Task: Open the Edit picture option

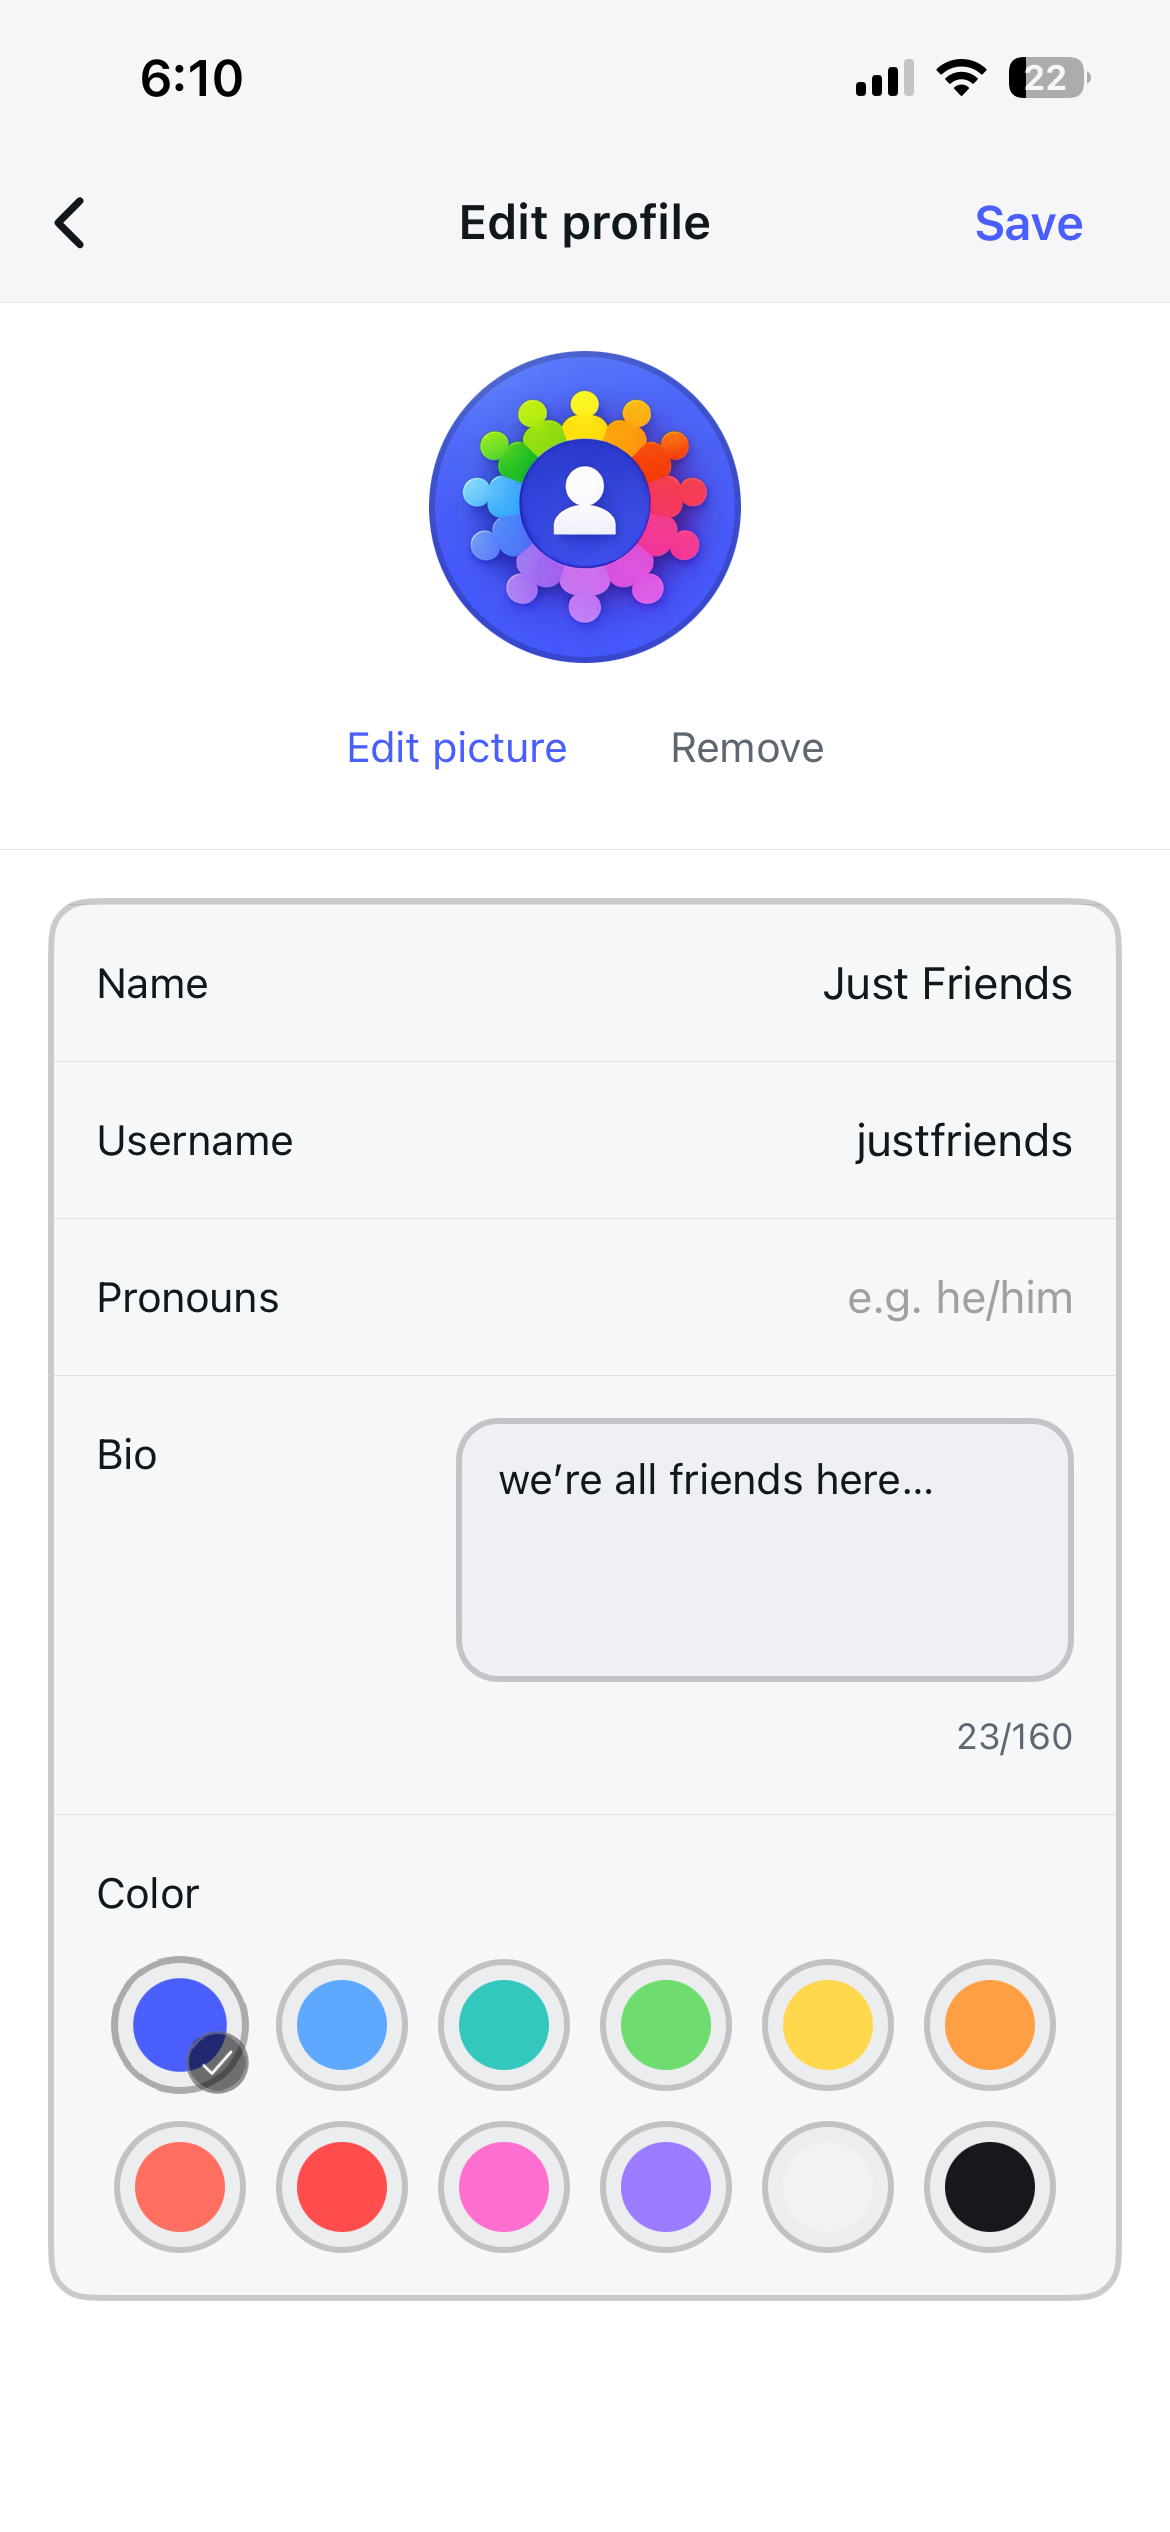Action: [x=457, y=748]
